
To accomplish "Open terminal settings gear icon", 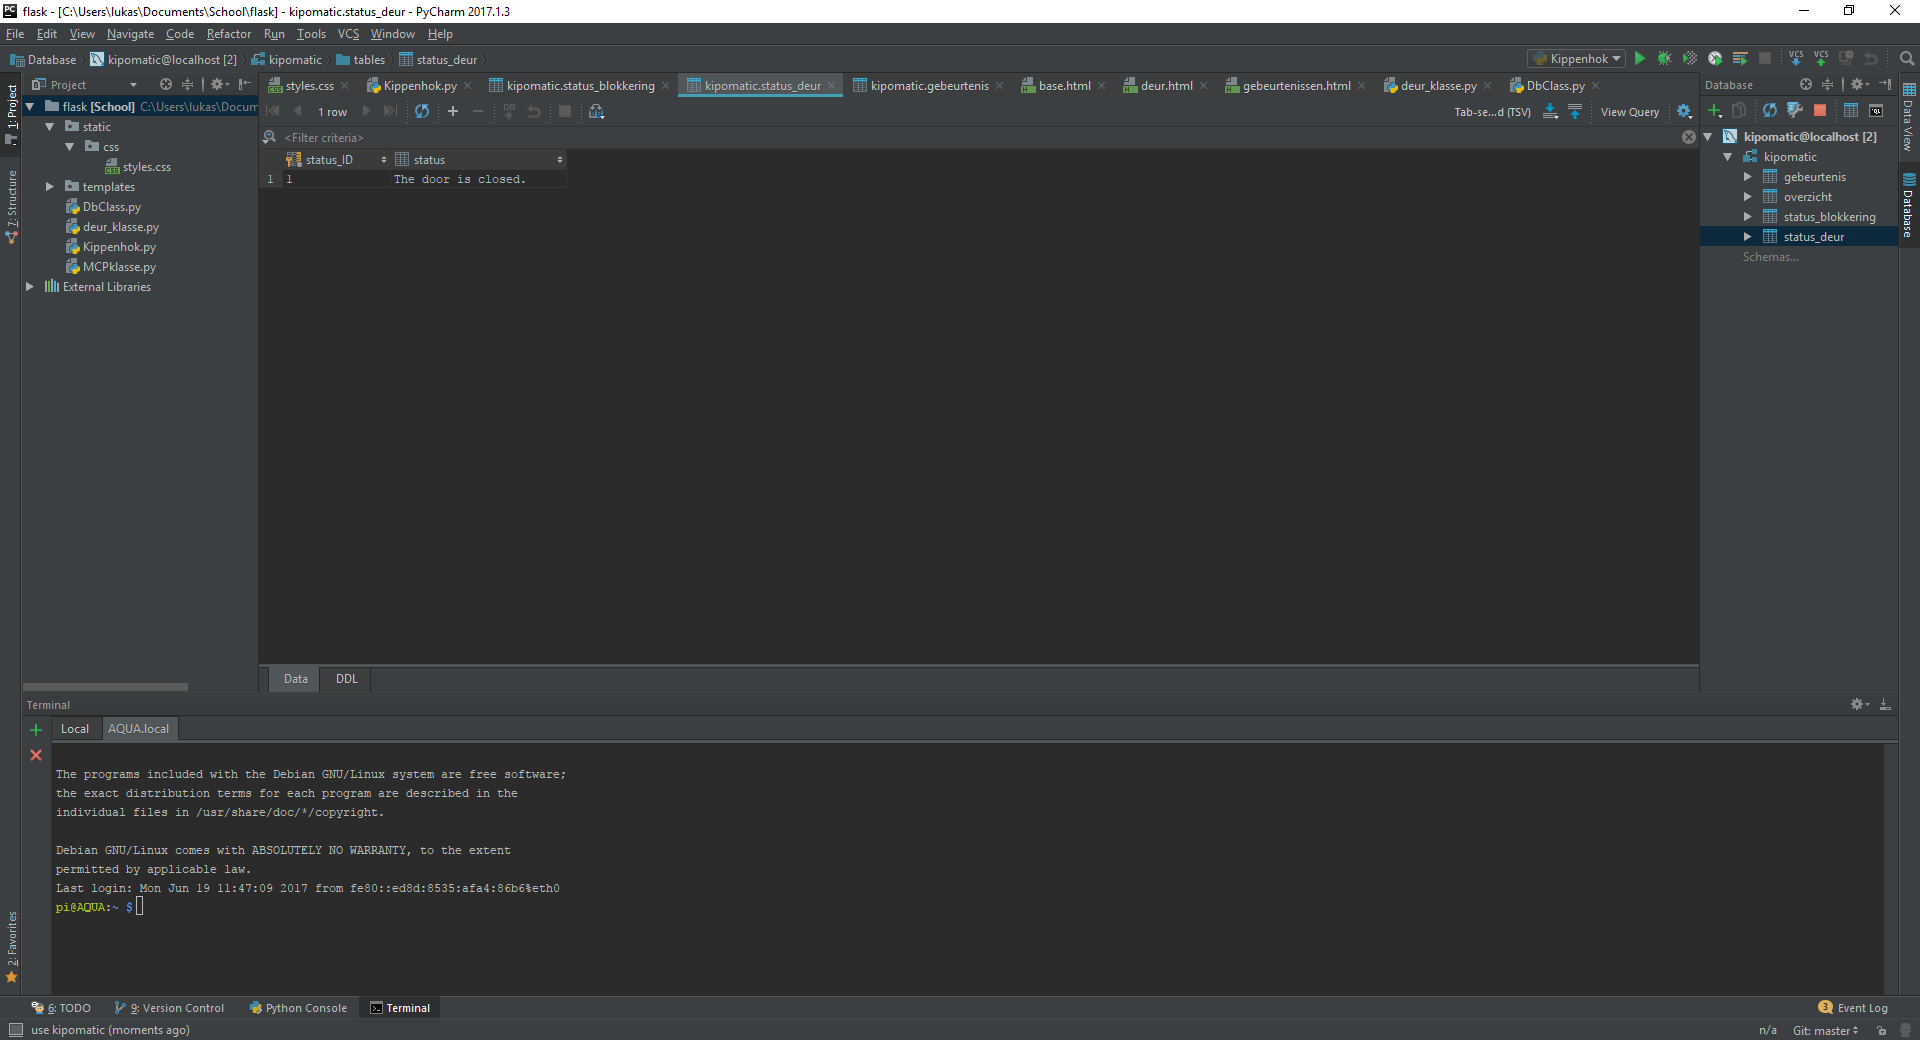I will [1859, 704].
